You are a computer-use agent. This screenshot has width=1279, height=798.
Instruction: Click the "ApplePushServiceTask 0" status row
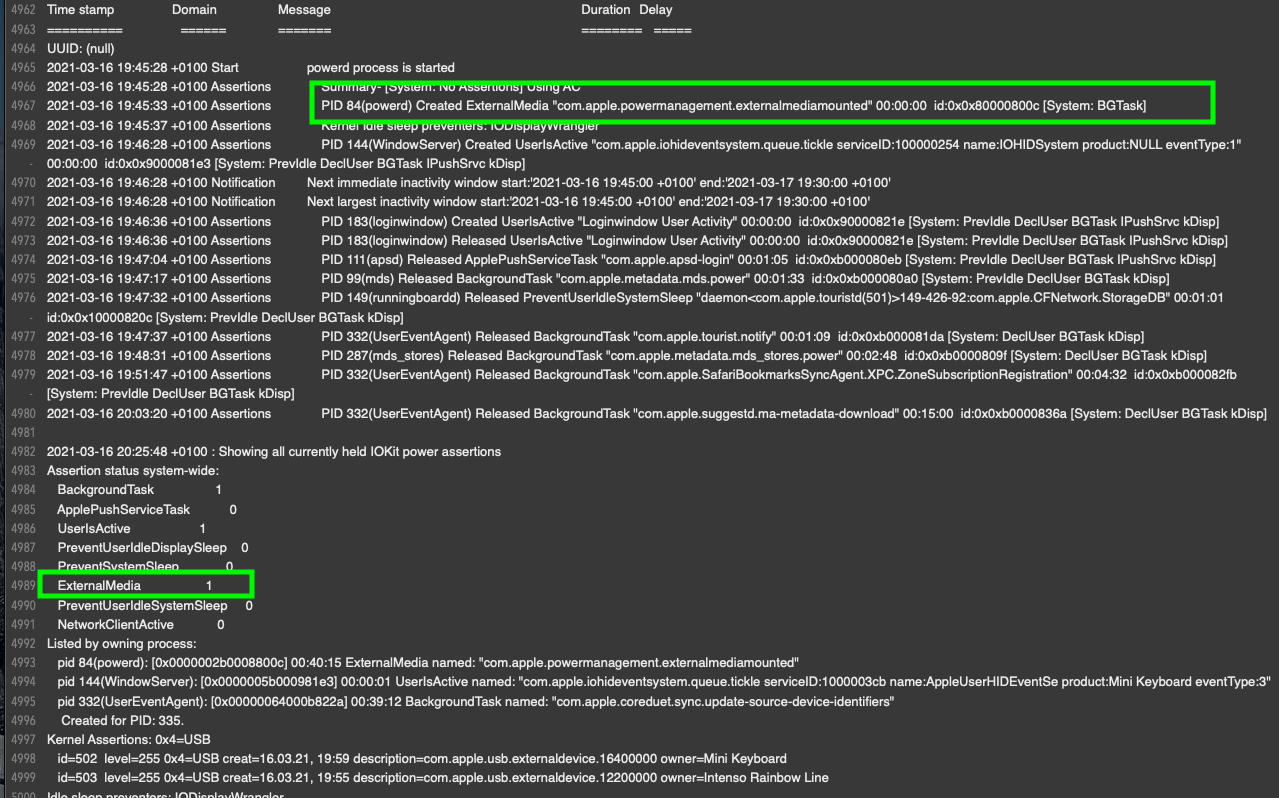pos(147,510)
